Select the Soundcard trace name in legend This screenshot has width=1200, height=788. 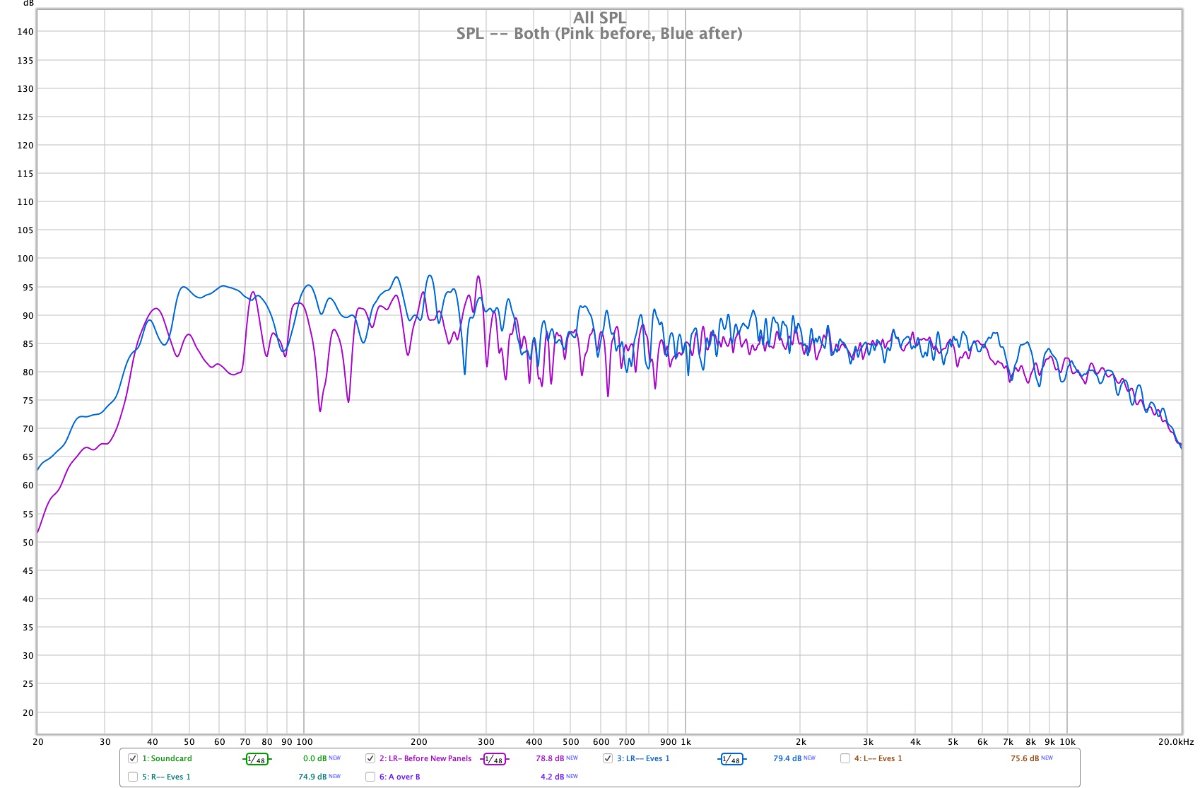point(166,759)
